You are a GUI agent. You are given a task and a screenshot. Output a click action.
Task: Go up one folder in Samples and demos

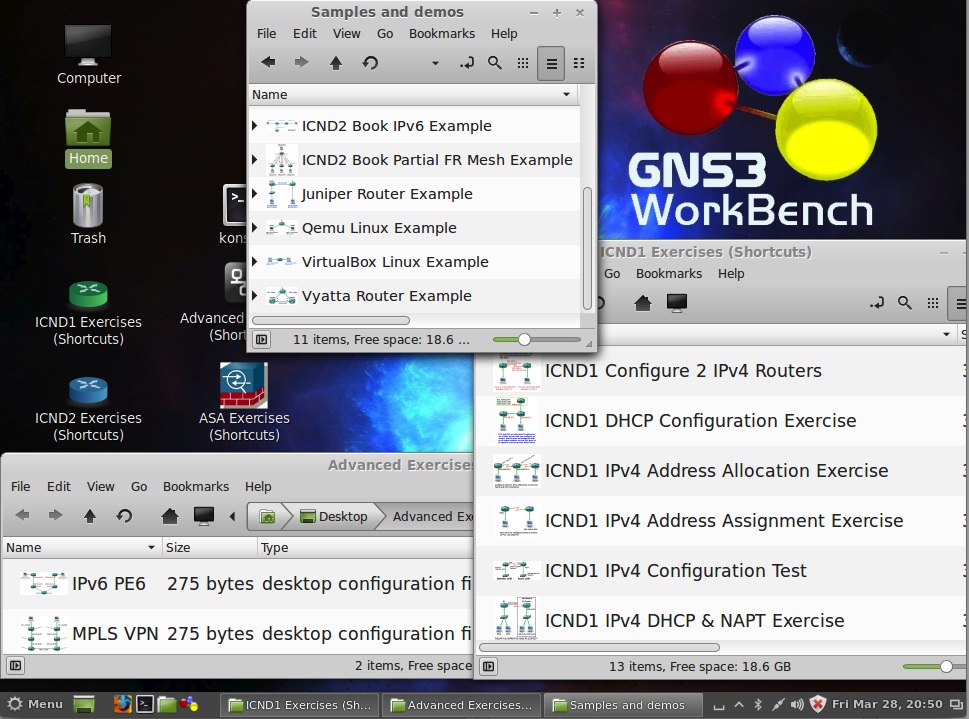pyautogui.click(x=336, y=63)
